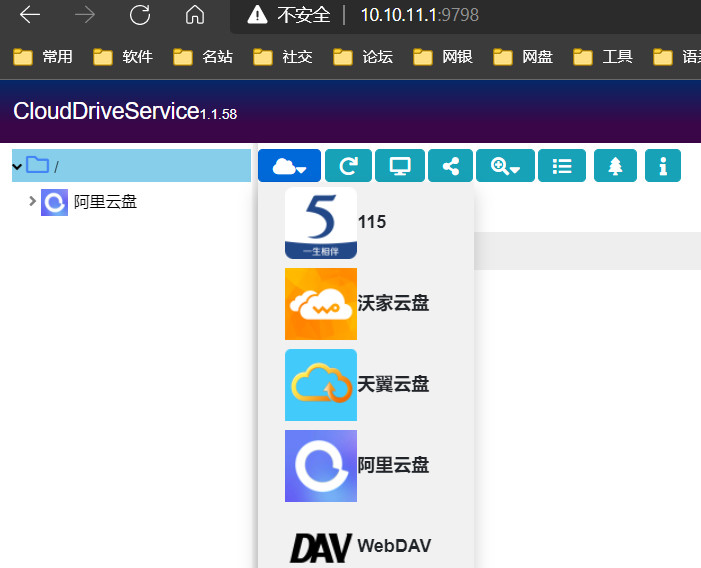Click the blue 天翼云盘 cloud logo
The height and width of the screenshot is (568, 701).
[321, 385]
